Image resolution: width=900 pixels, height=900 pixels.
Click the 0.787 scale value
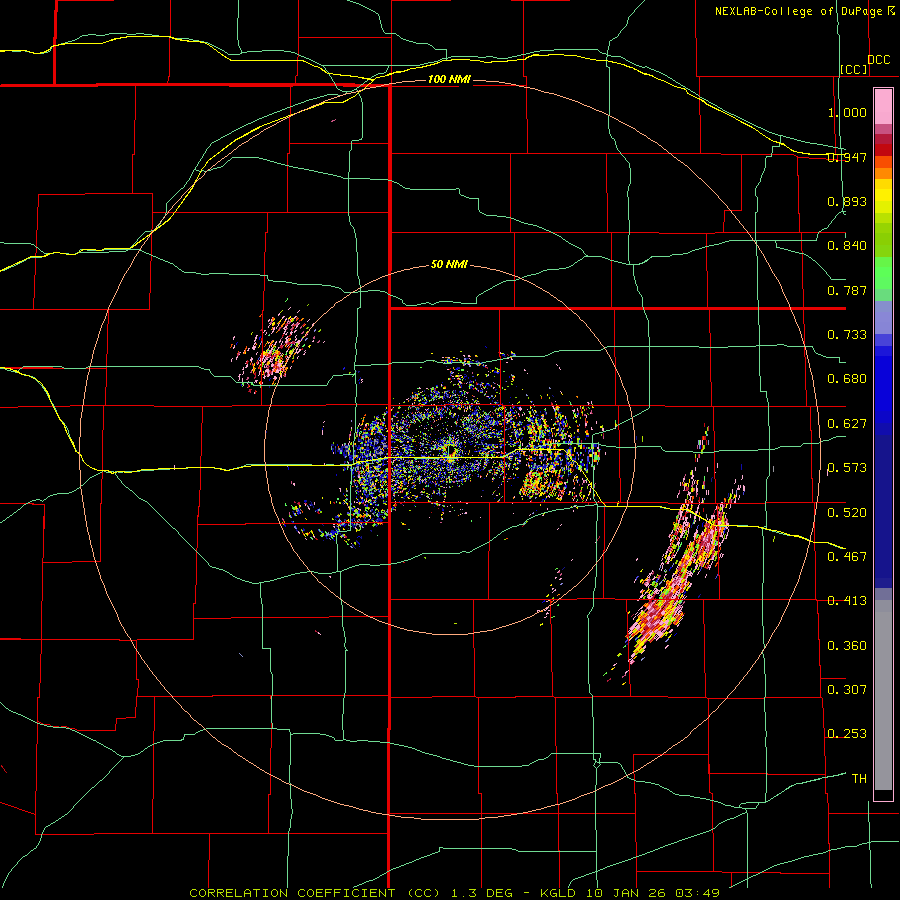coord(847,290)
